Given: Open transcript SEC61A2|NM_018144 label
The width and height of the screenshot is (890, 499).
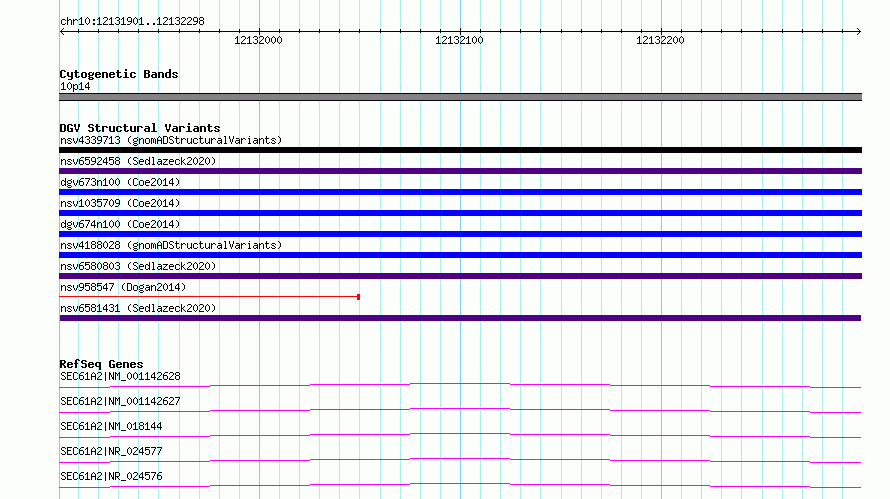Looking at the screenshot, I should [x=111, y=426].
